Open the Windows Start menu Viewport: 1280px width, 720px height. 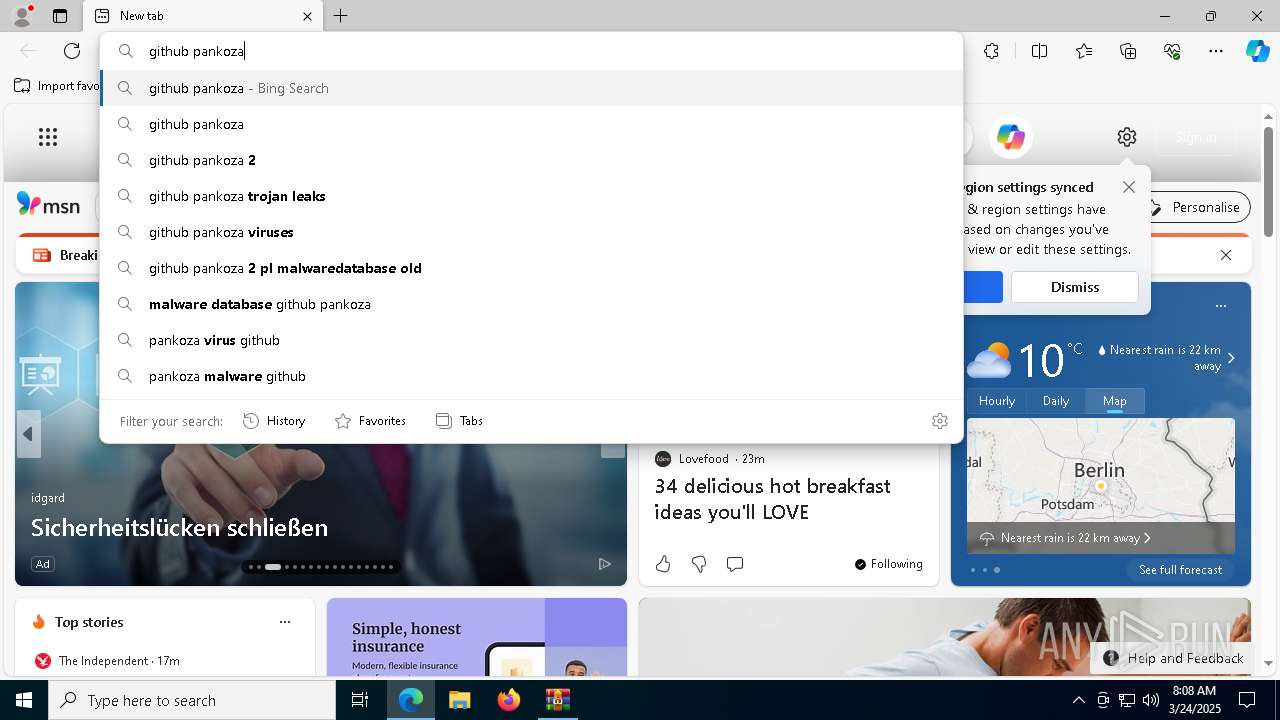24,700
